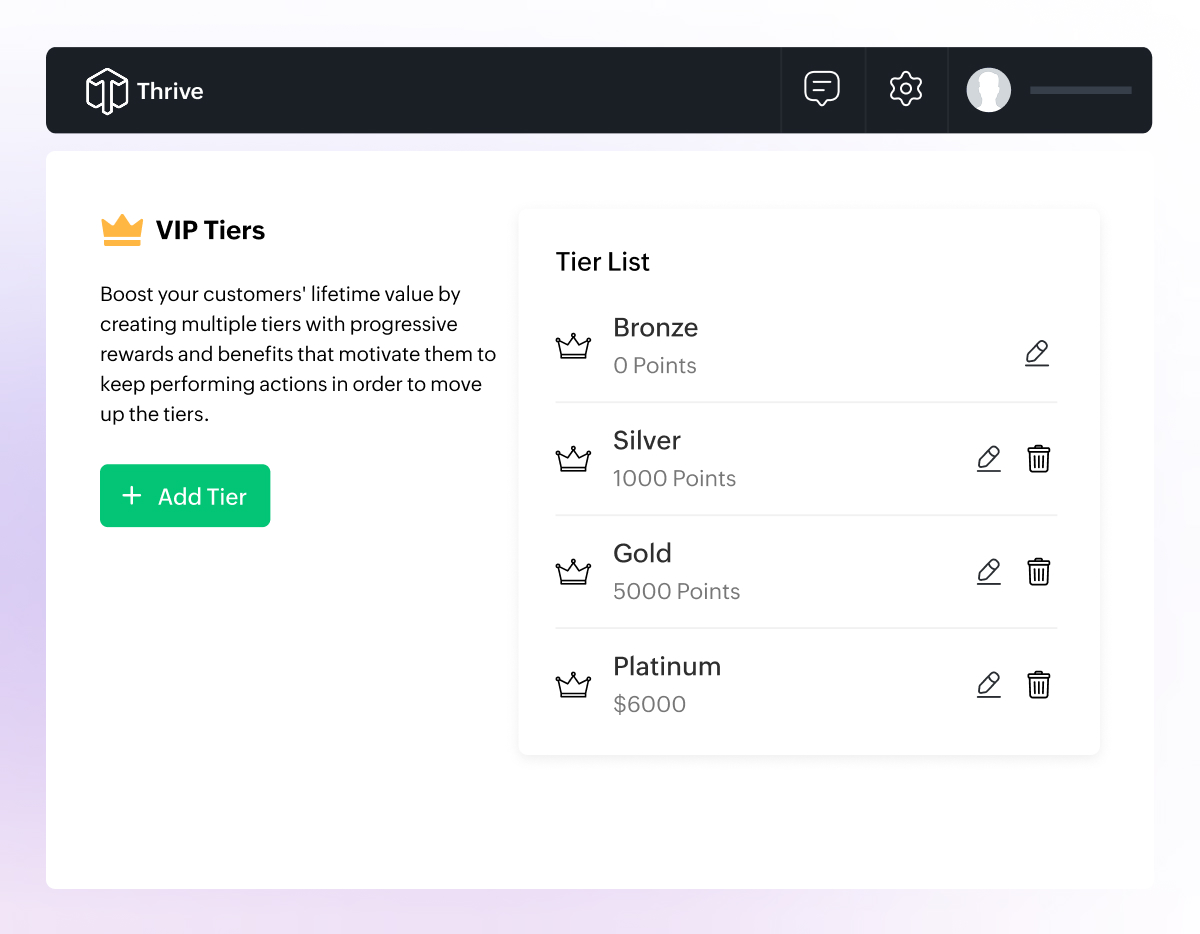Click the orange crown icon beside VIP Tiers
1200x934 pixels.
[x=121, y=229]
